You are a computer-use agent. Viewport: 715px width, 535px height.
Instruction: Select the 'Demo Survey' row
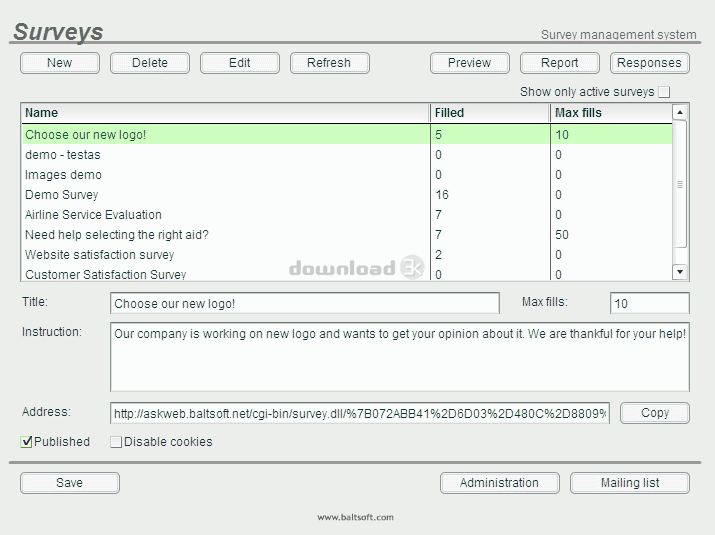coord(347,195)
